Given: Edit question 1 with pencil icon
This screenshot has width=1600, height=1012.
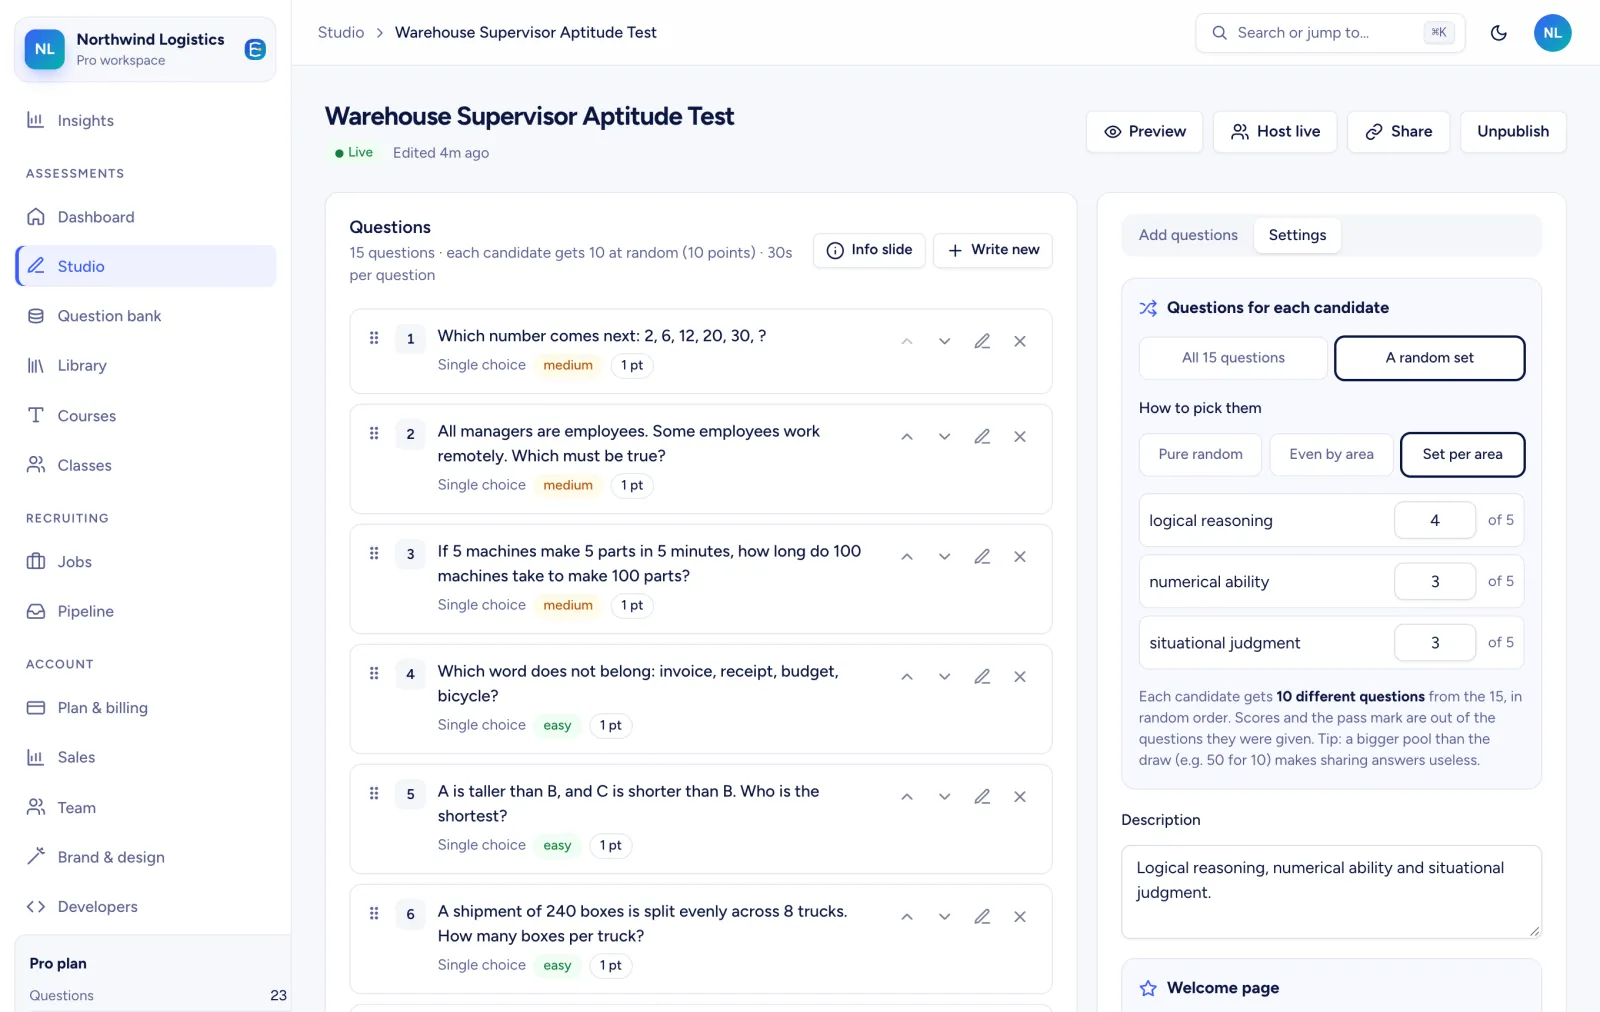Looking at the screenshot, I should [982, 341].
